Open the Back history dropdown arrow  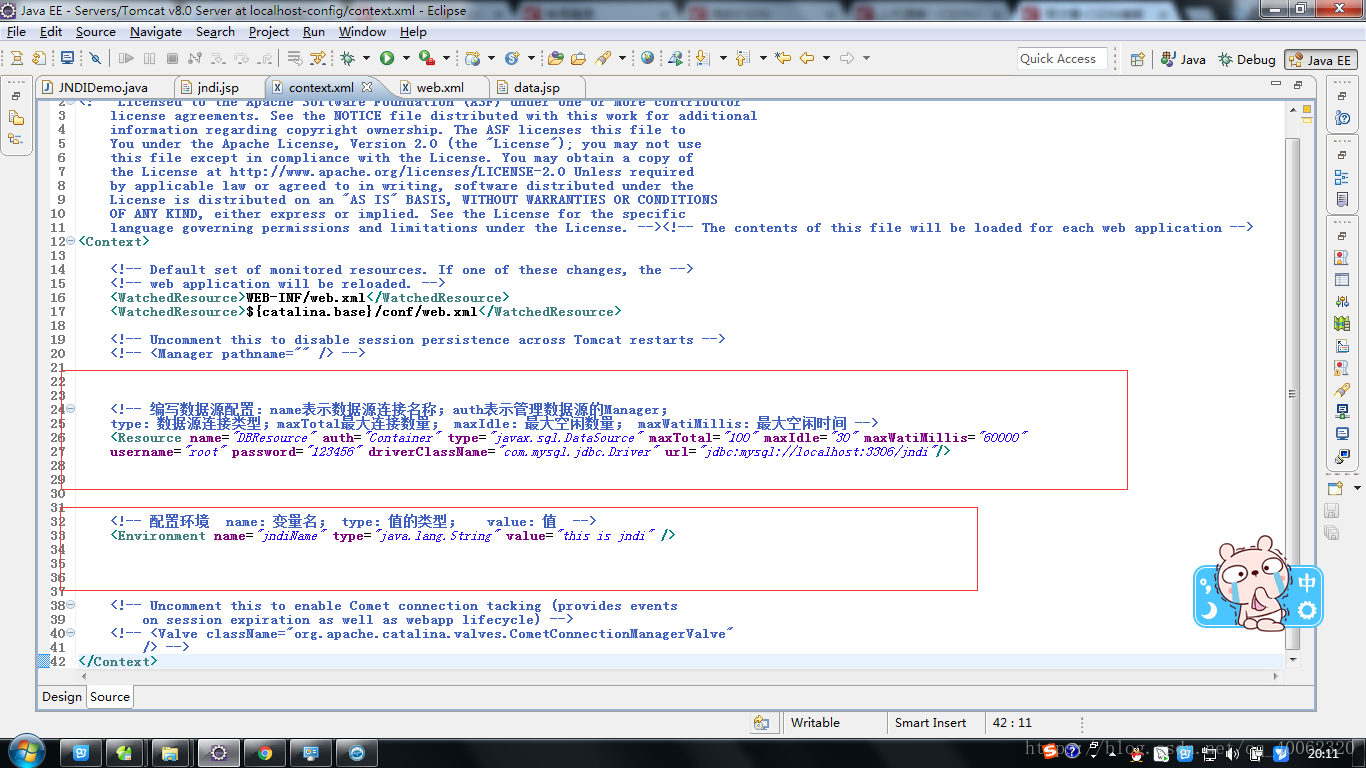(x=826, y=58)
